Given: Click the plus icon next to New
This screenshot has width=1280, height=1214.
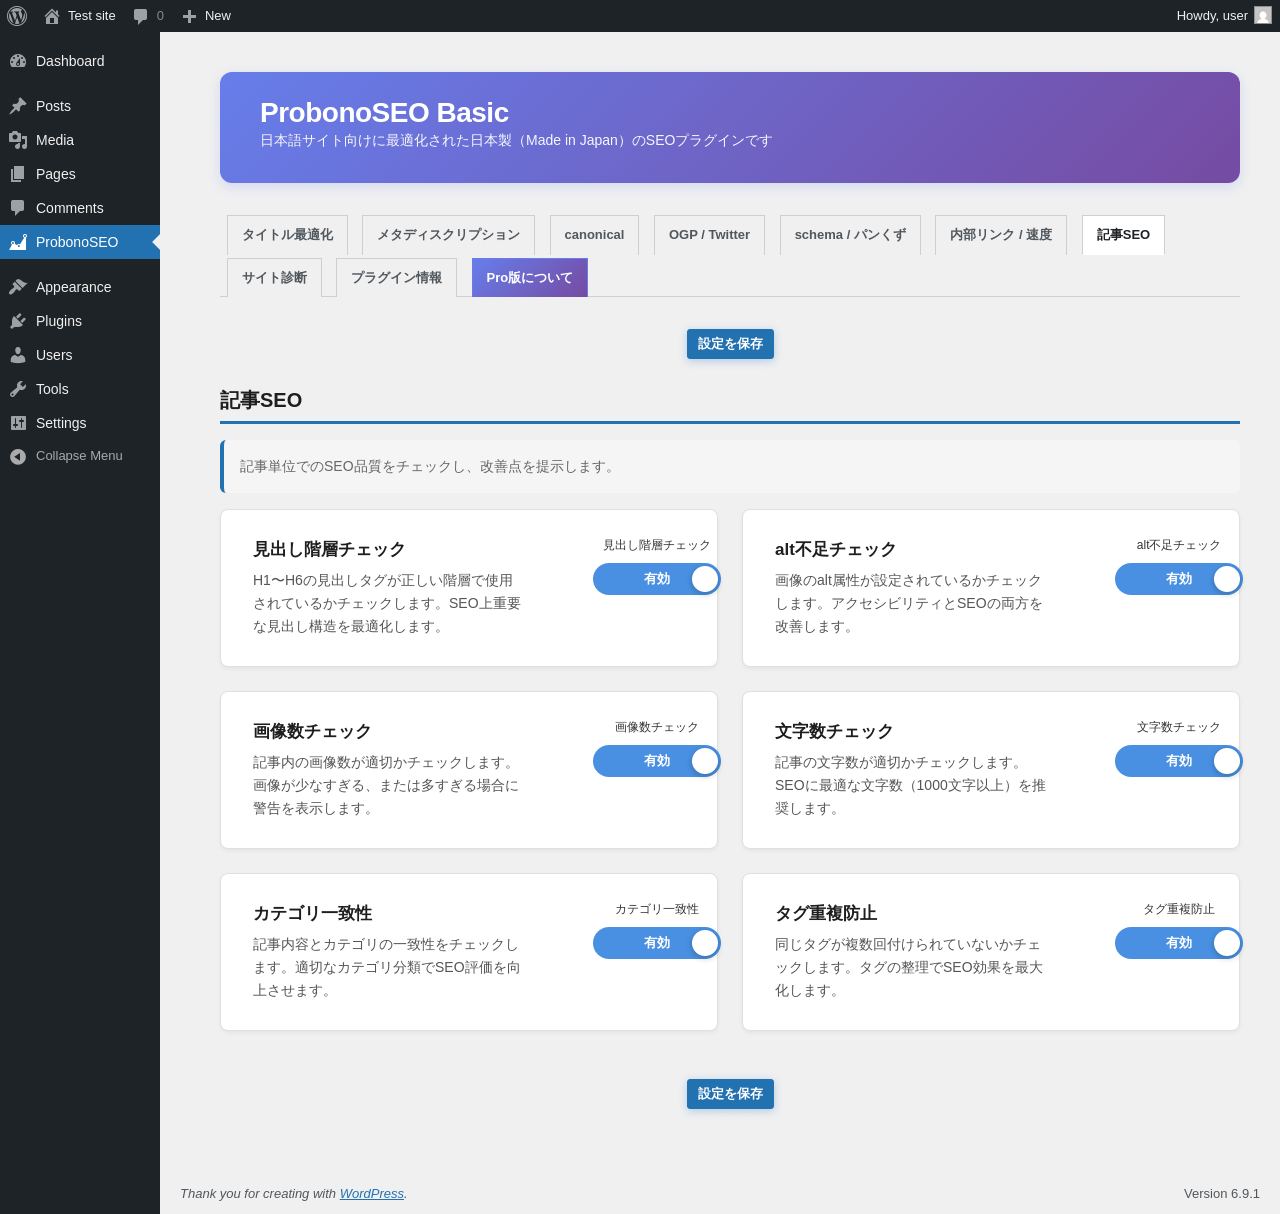Looking at the screenshot, I should click(x=189, y=16).
